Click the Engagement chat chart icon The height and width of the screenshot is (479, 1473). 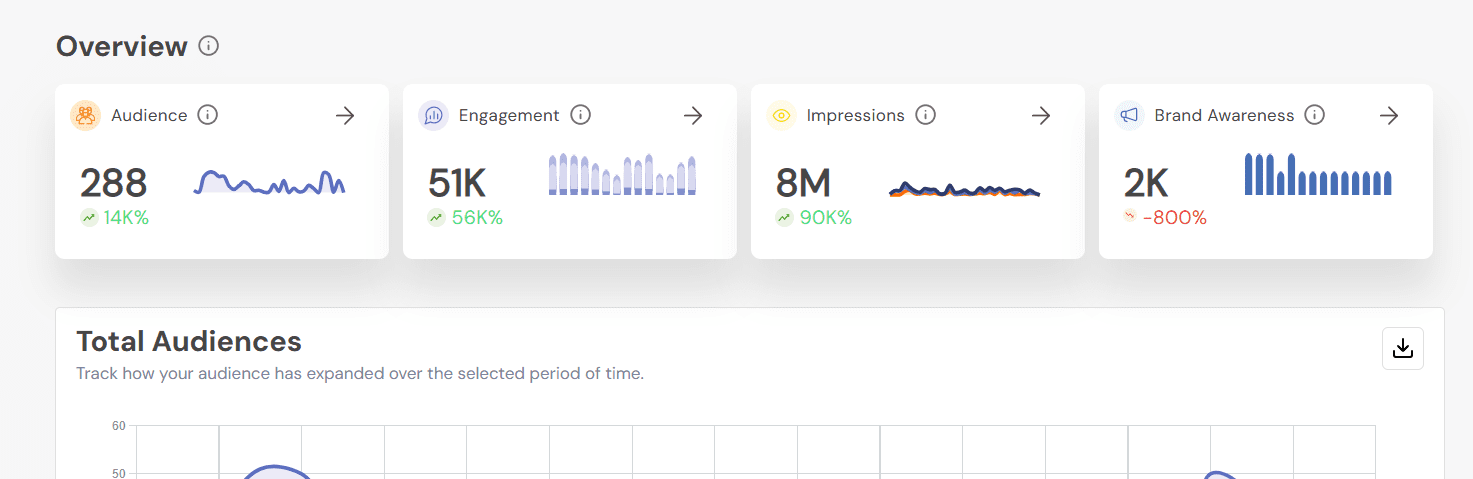pyautogui.click(x=433, y=115)
